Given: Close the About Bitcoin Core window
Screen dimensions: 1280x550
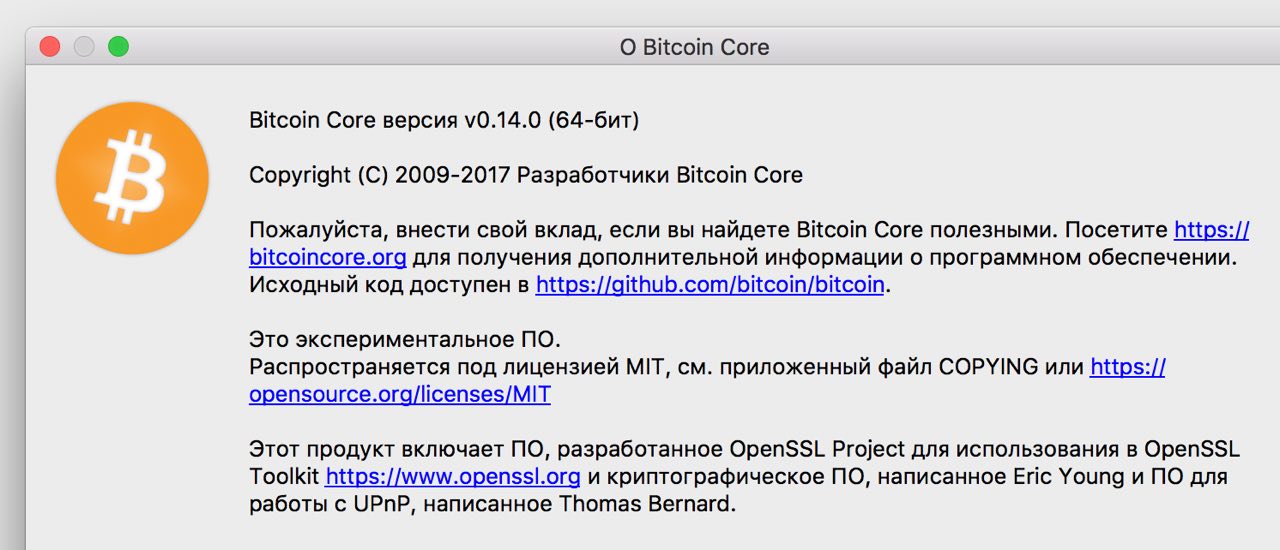Looking at the screenshot, I should click(x=49, y=46).
